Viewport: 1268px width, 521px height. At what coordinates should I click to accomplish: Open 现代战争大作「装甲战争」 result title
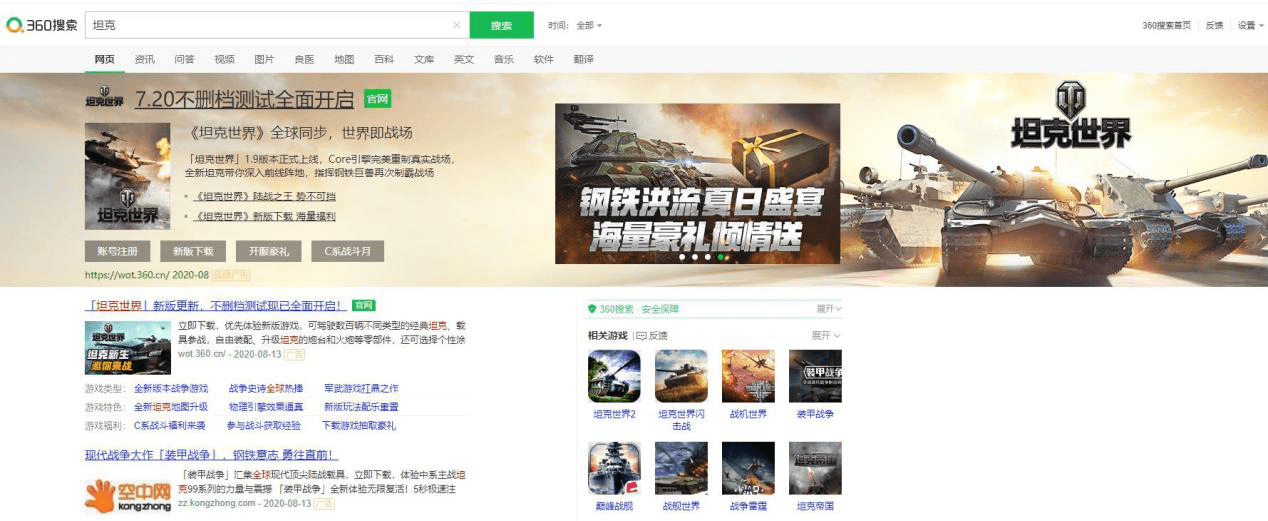[211, 455]
